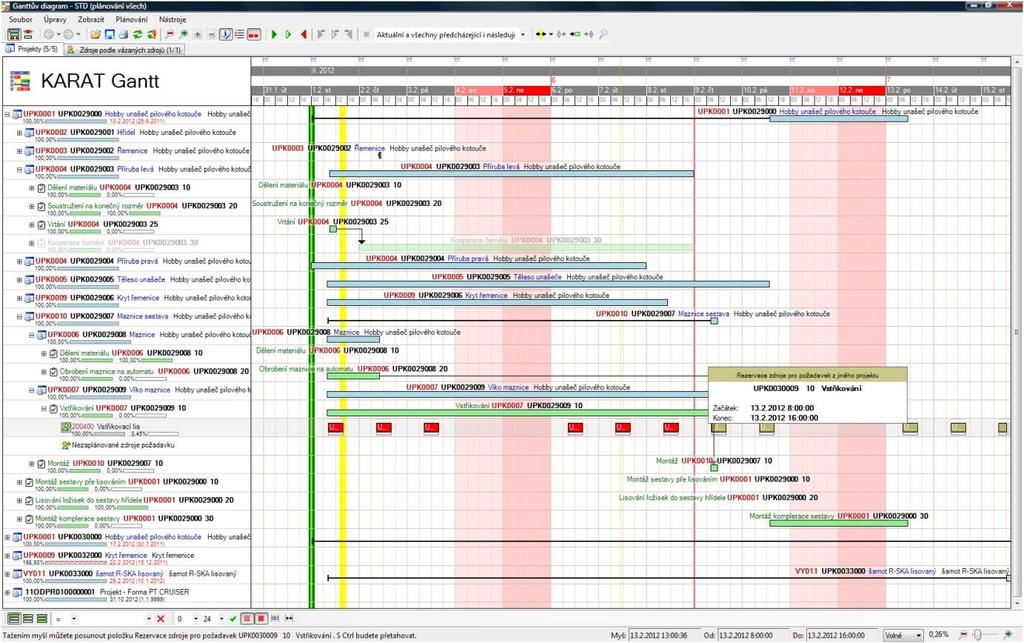
Task: Click the green checkmark in the bottom toolbar
Action: point(232,619)
